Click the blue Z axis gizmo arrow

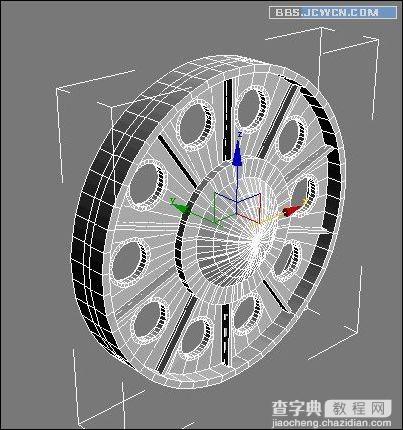pyautogui.click(x=237, y=153)
